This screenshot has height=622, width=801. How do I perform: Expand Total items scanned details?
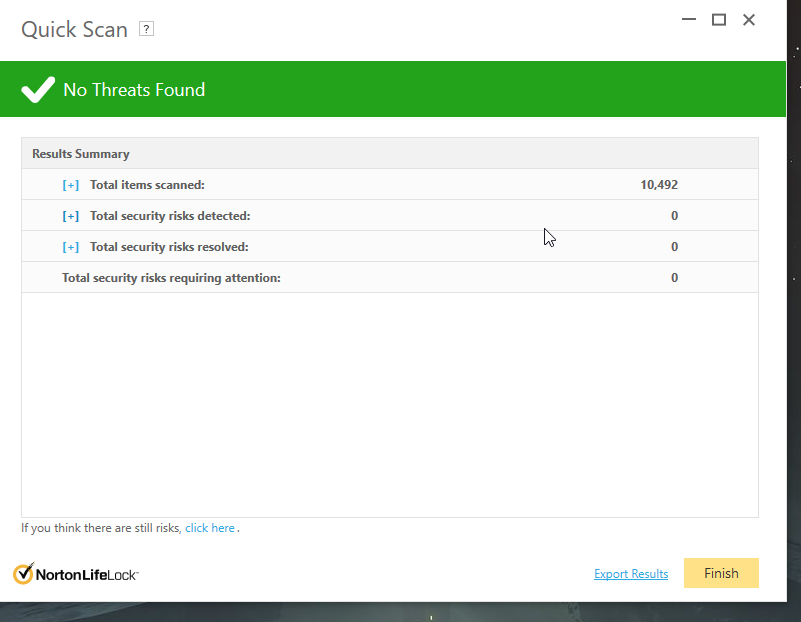70,185
